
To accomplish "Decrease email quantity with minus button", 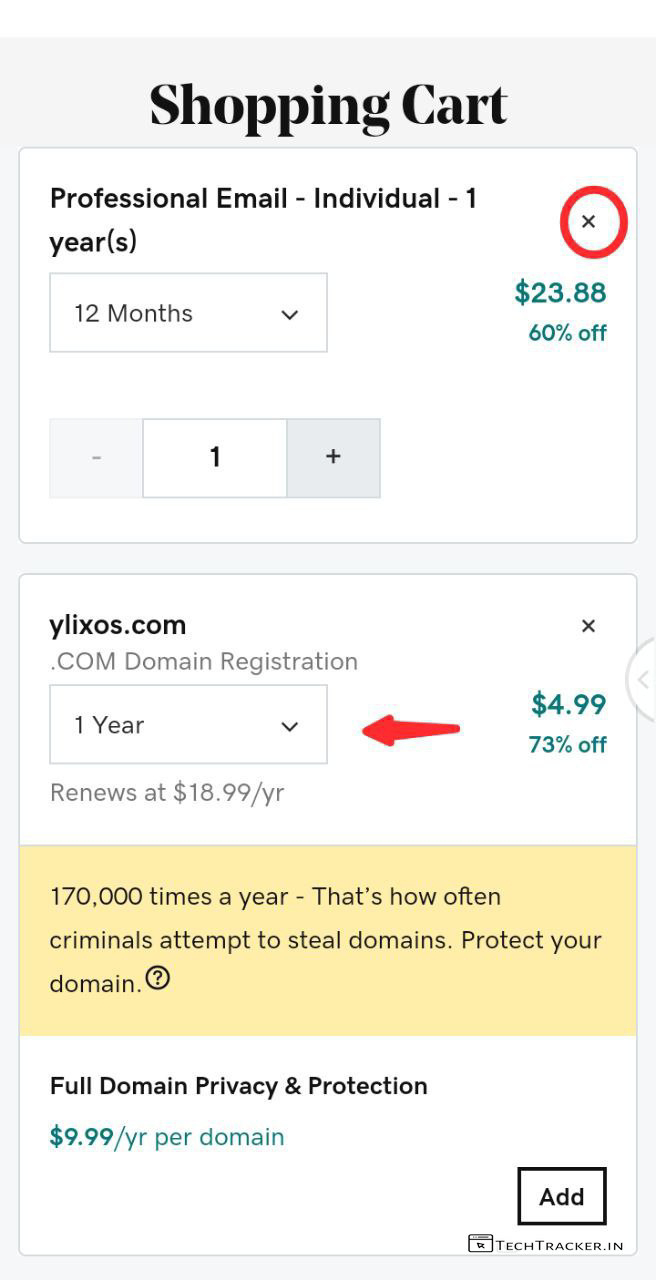I will click(x=96, y=457).
